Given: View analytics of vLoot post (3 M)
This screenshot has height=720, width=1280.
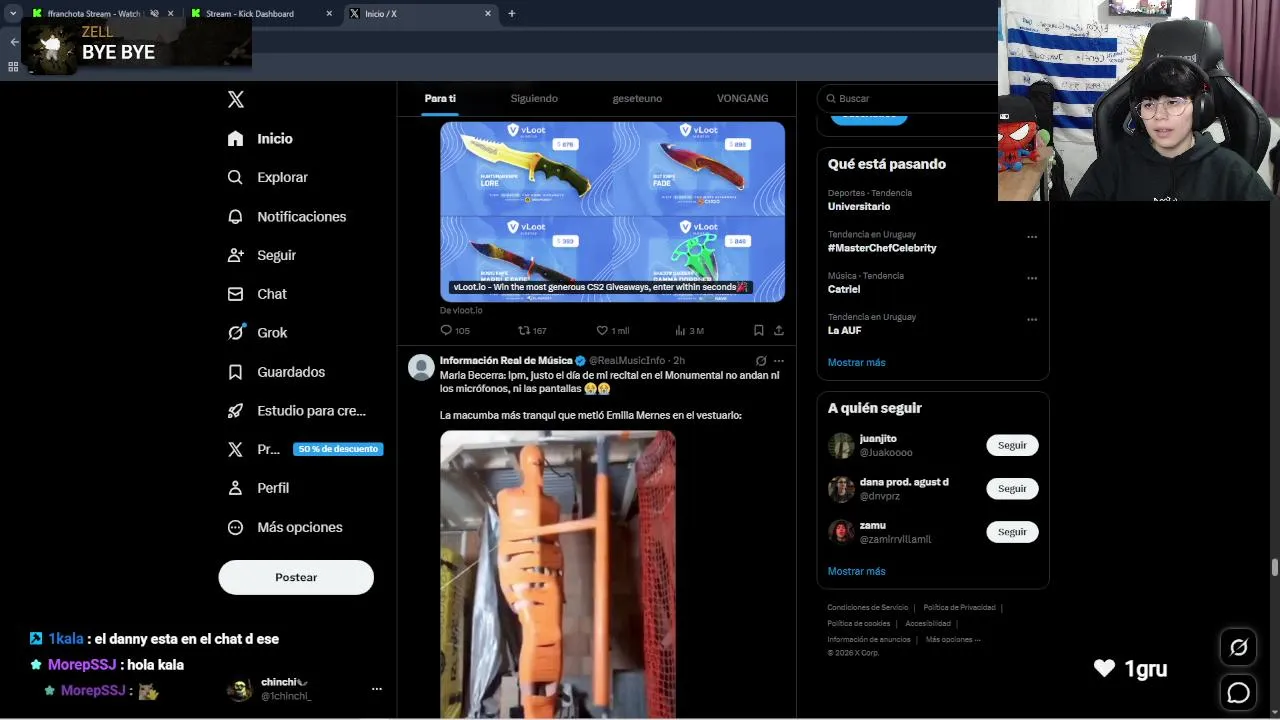Looking at the screenshot, I should (x=689, y=330).
